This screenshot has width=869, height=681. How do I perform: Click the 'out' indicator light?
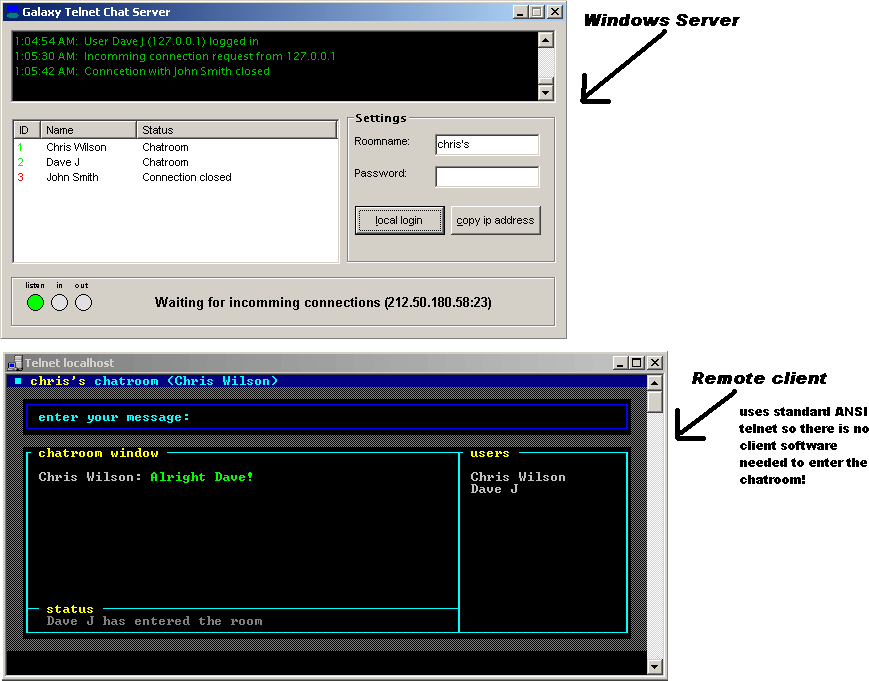click(x=84, y=303)
